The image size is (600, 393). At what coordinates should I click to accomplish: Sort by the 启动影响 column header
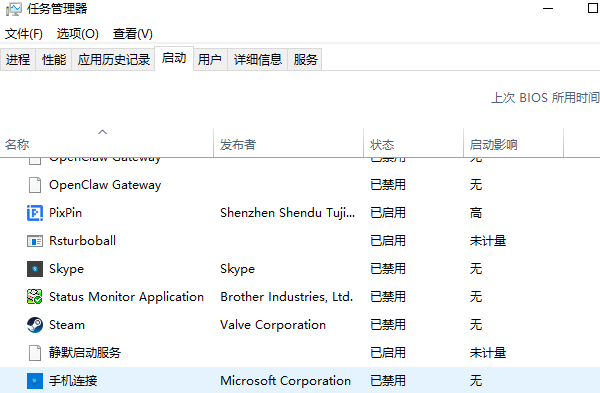pos(514,144)
